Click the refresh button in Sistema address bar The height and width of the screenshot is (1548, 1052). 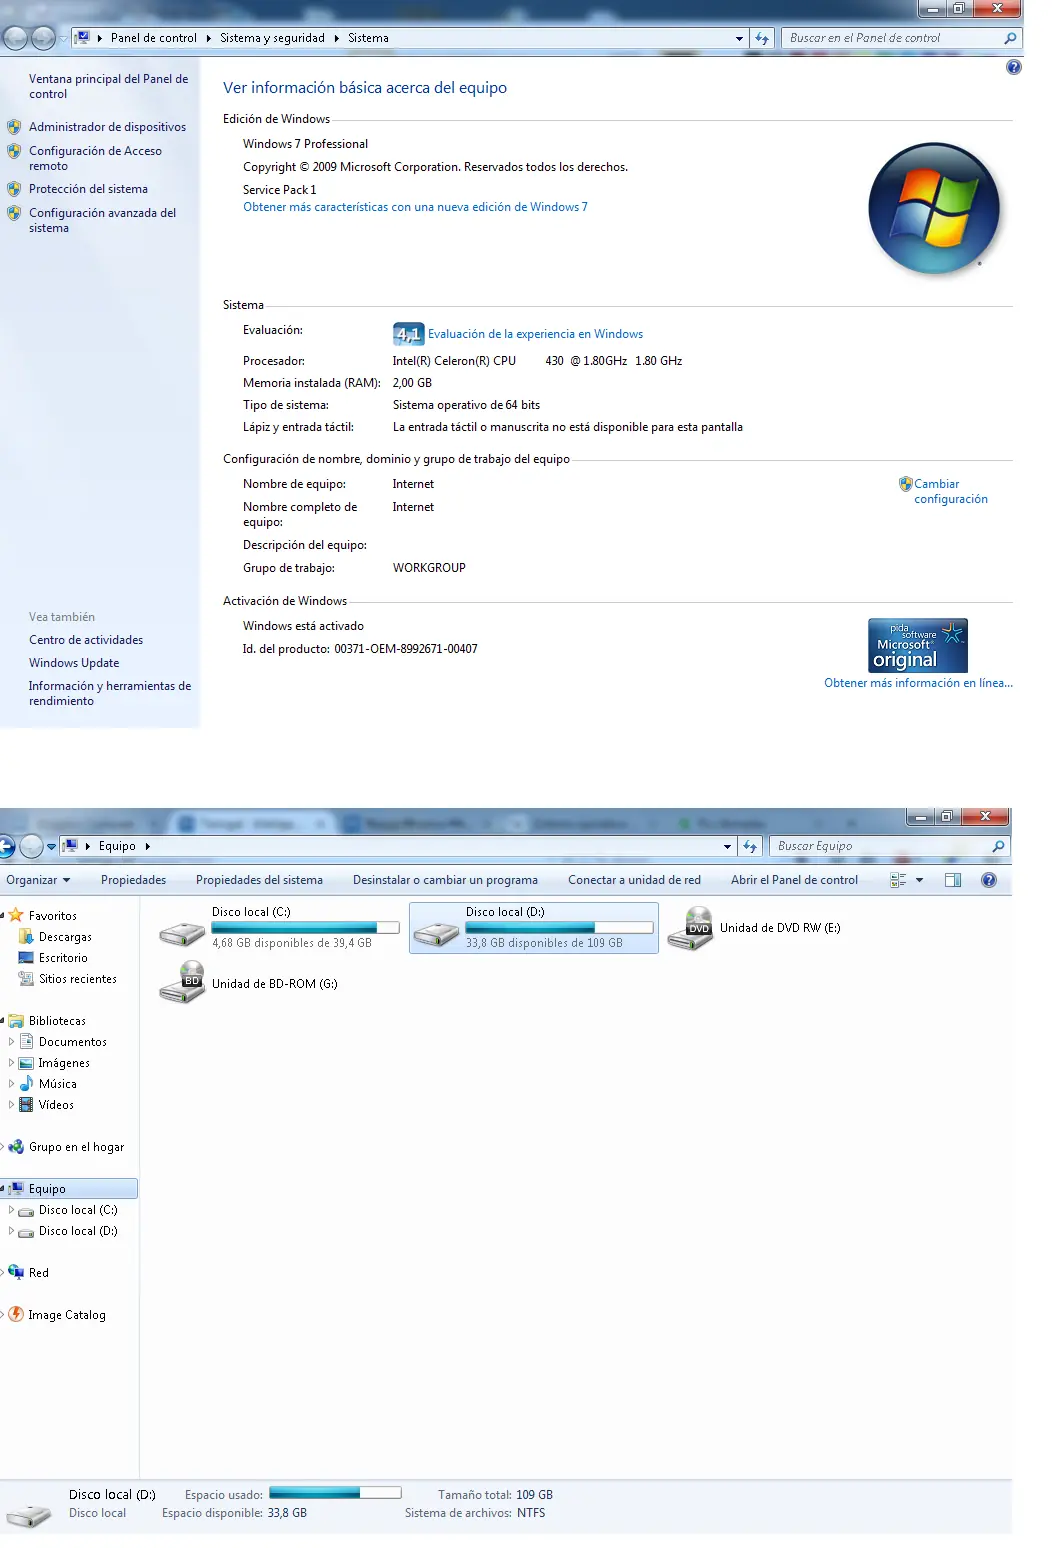762,38
